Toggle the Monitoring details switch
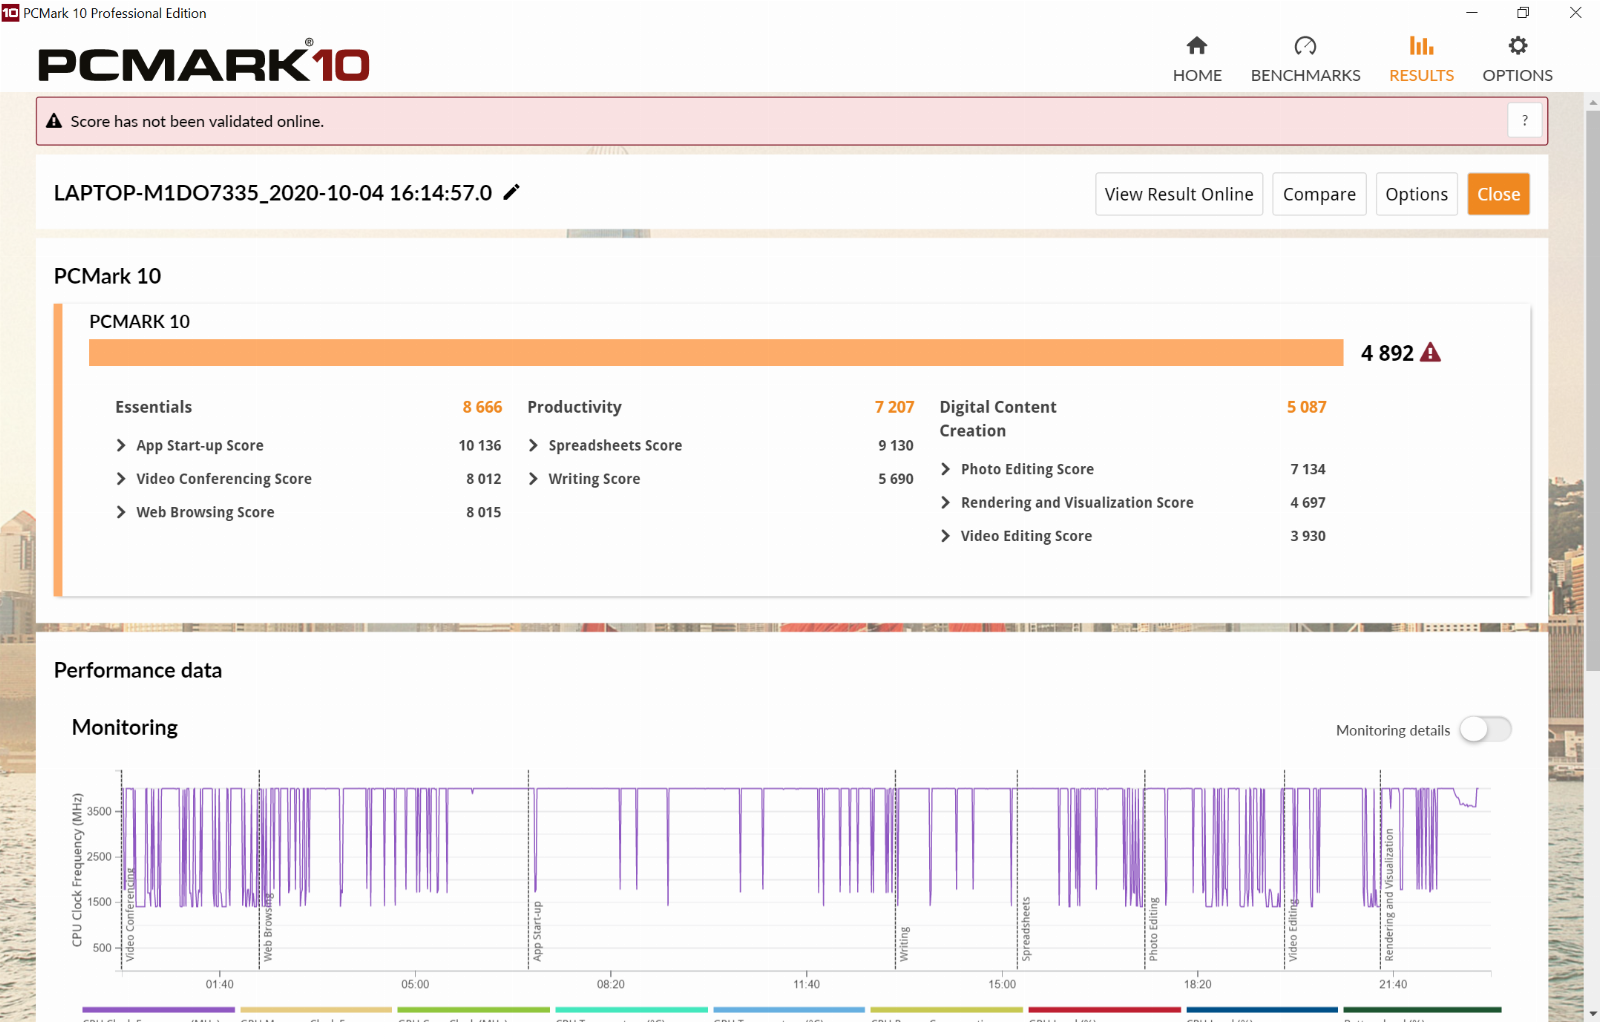This screenshot has height=1022, width=1600. coord(1485,730)
